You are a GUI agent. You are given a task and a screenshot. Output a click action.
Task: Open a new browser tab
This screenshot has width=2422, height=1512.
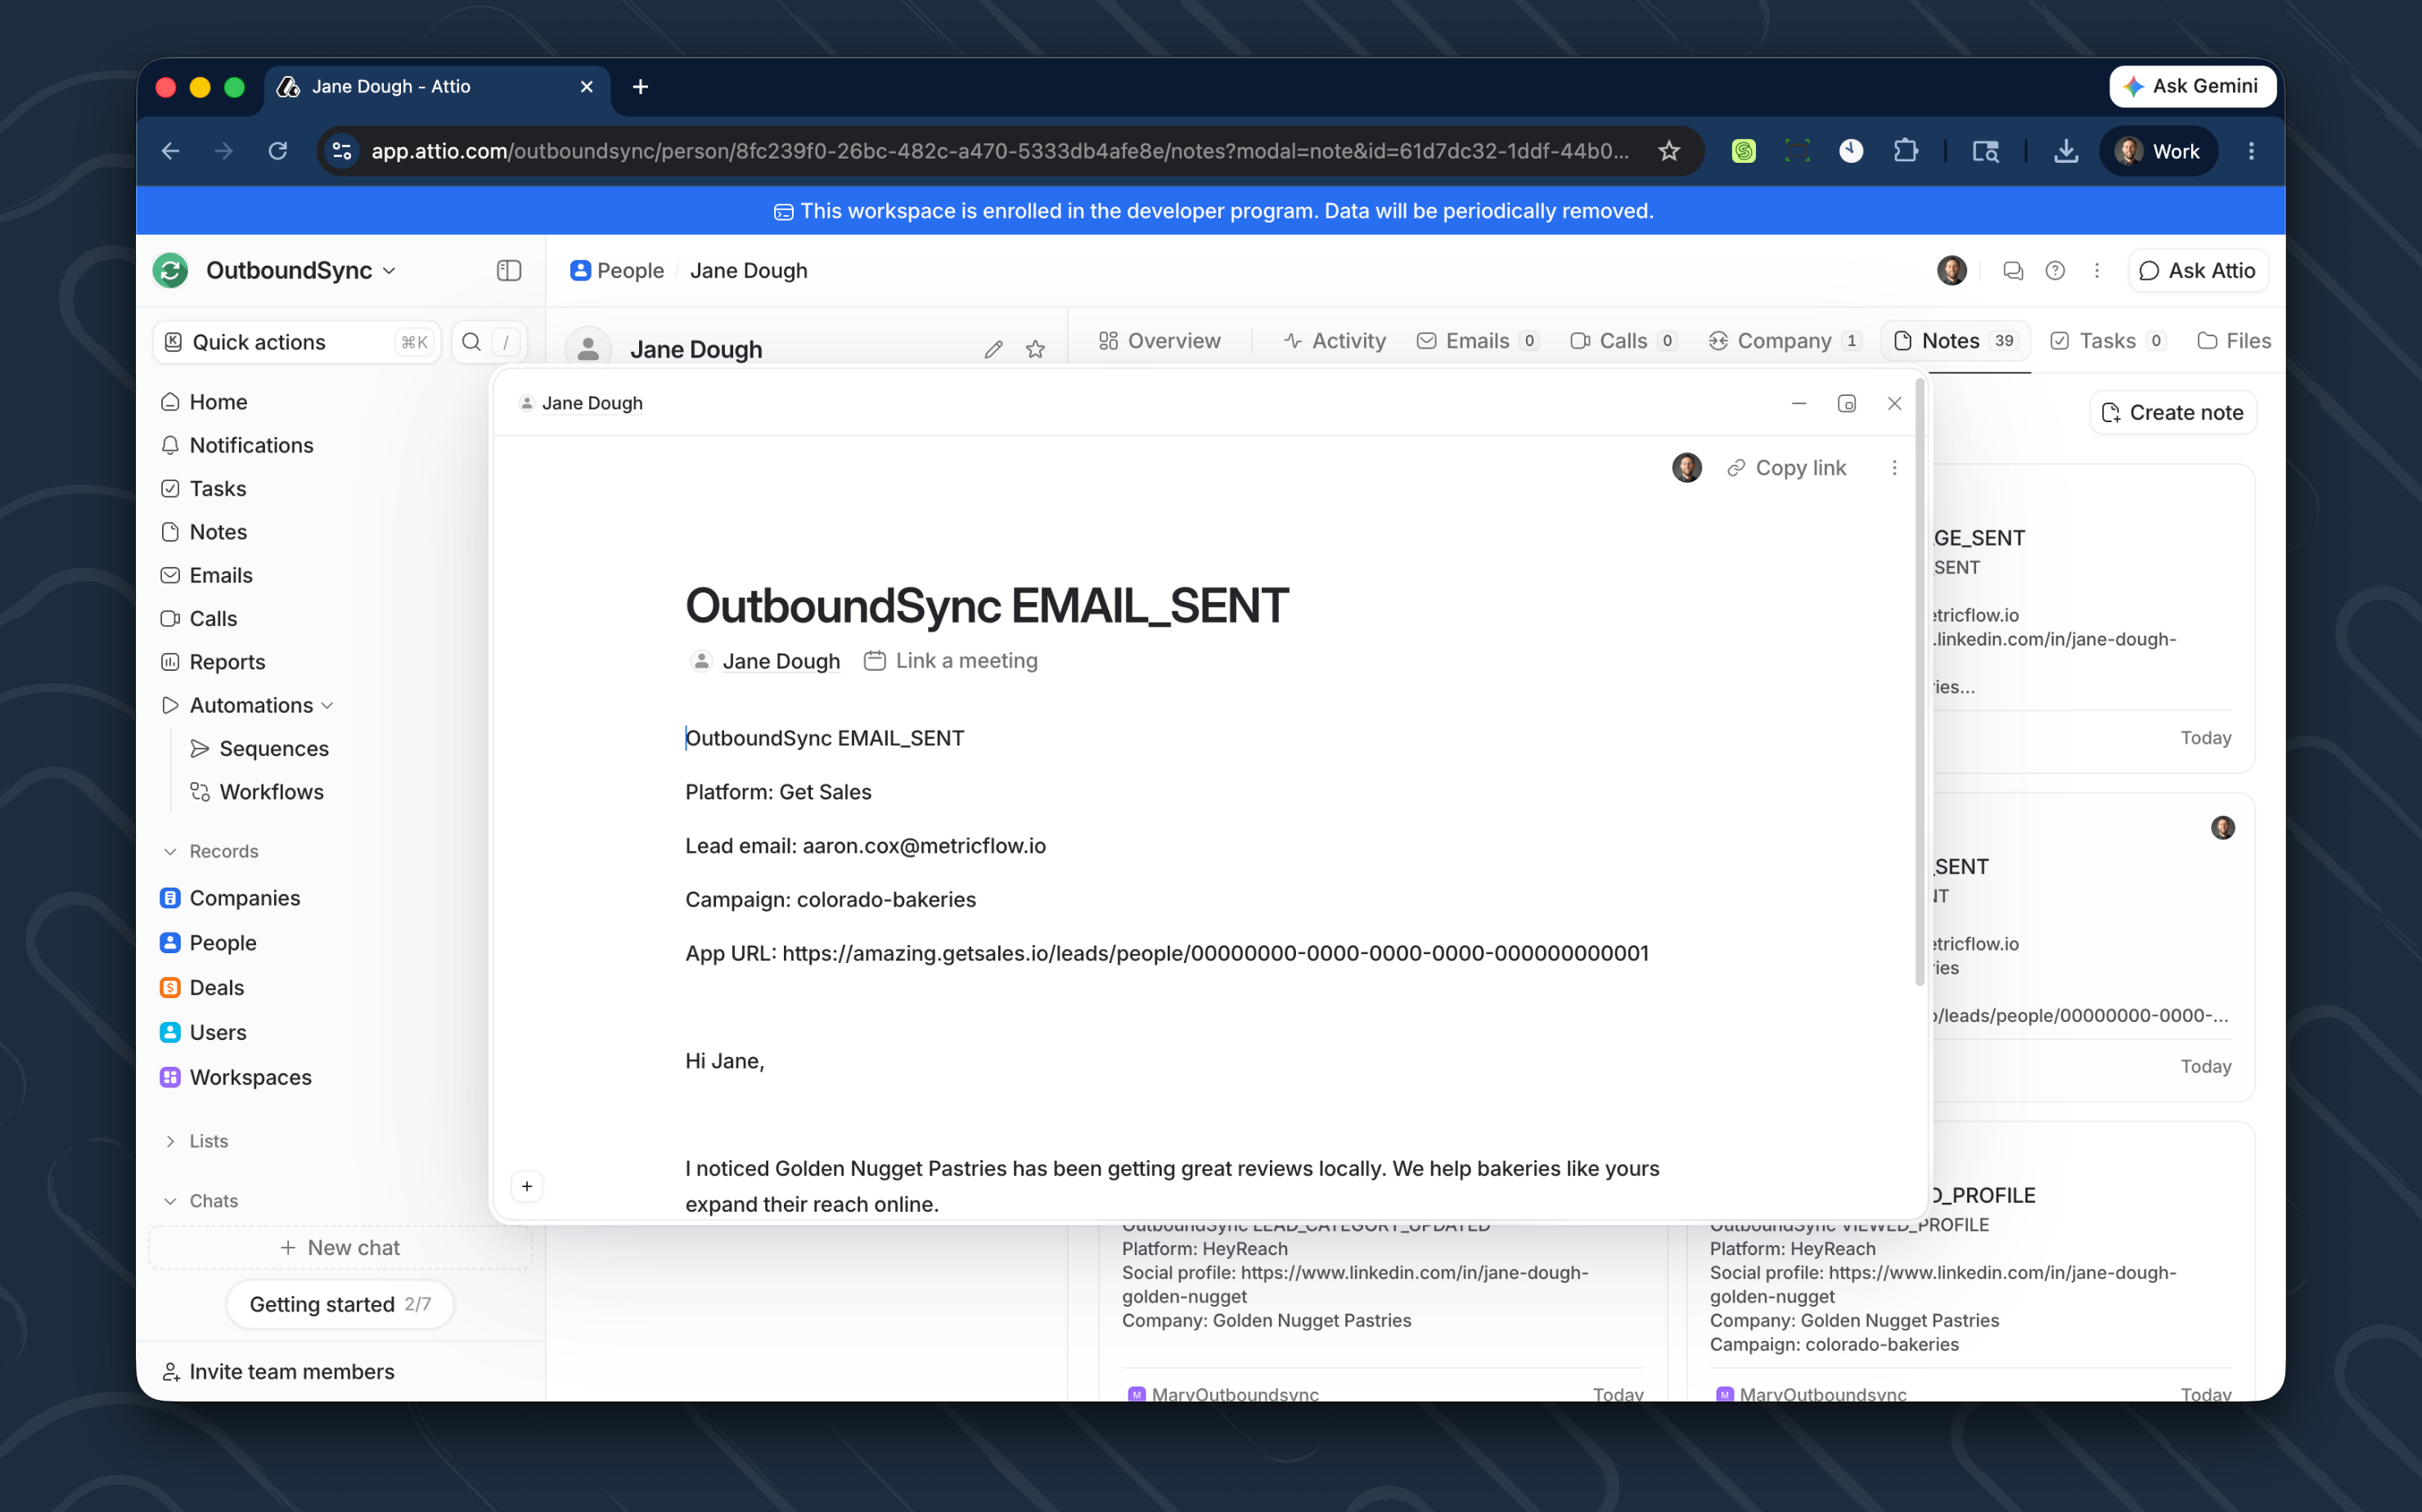[641, 87]
